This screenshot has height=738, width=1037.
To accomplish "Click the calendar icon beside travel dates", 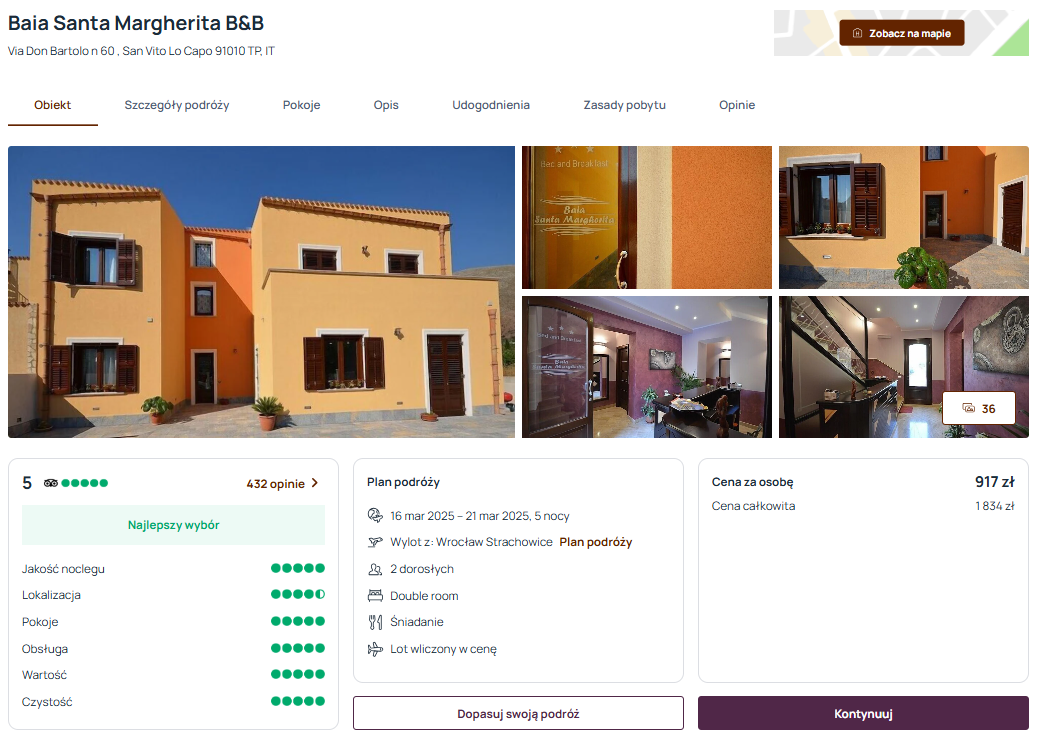I will click(375, 515).
